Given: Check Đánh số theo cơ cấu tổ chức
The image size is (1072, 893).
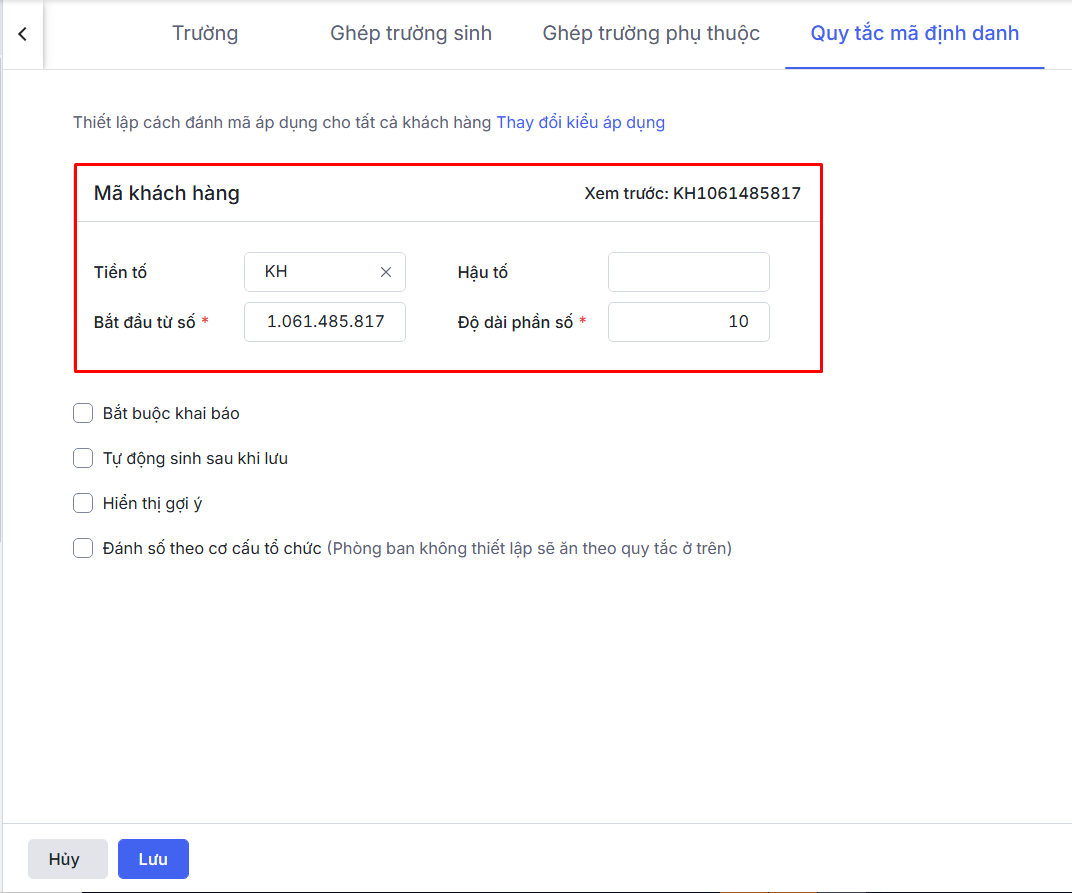Looking at the screenshot, I should click(x=83, y=548).
